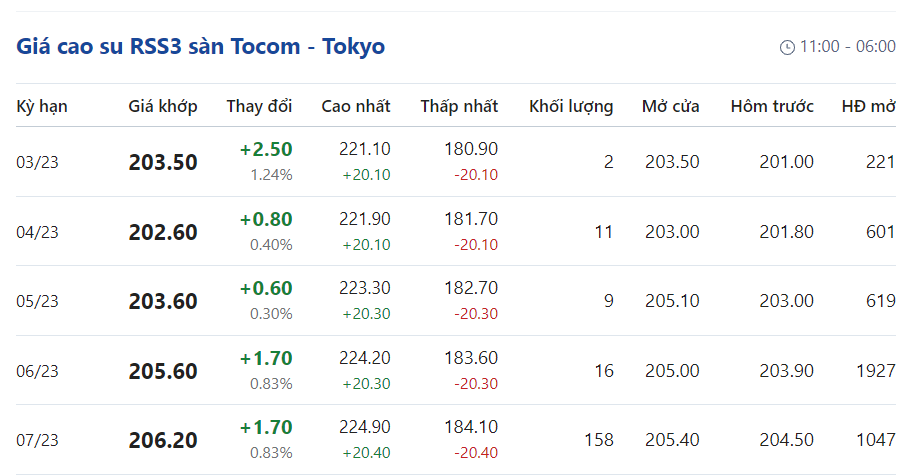
Task: Select the "Thấp nhất" column header
Action: click(x=459, y=106)
